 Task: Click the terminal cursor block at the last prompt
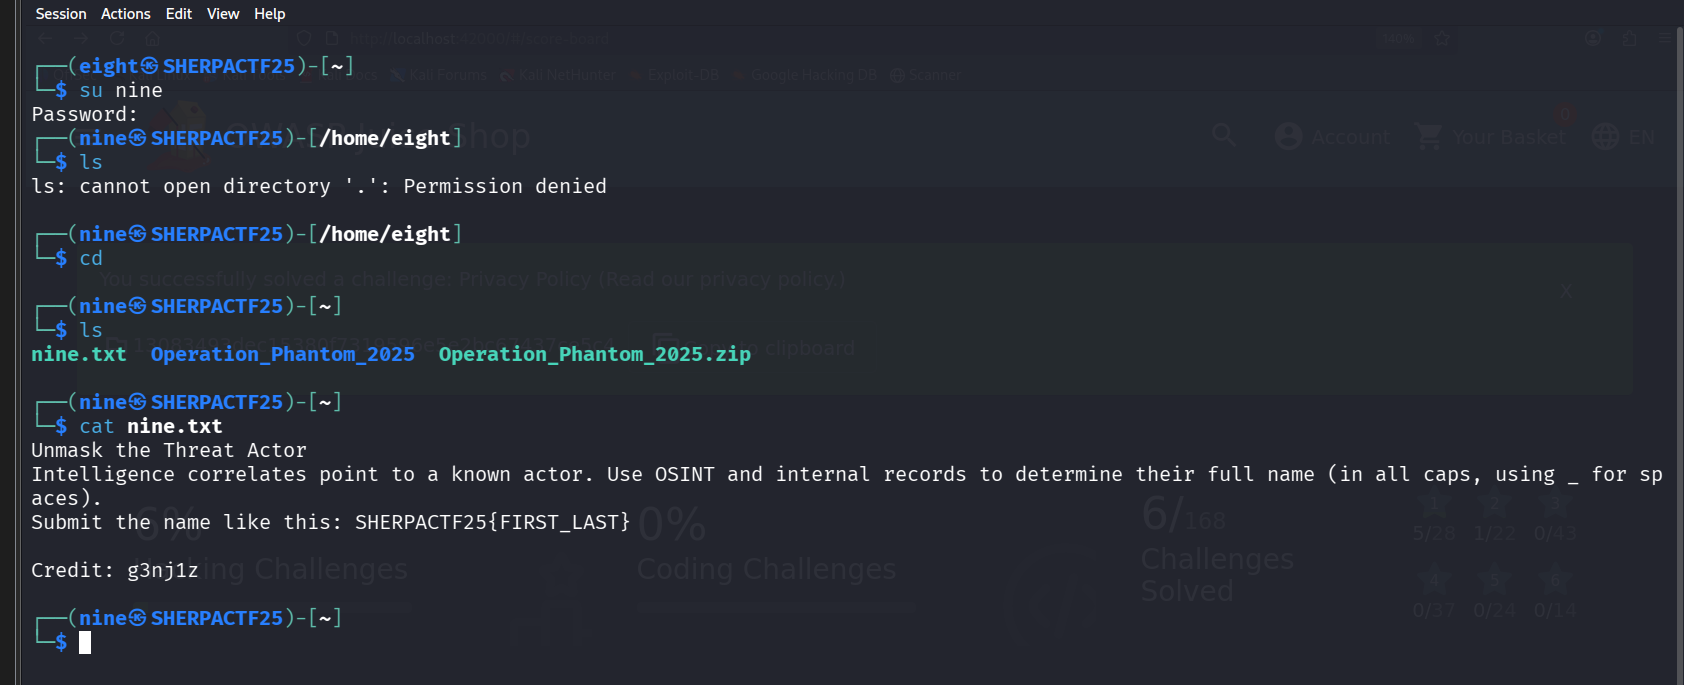pyautogui.click(x=85, y=642)
